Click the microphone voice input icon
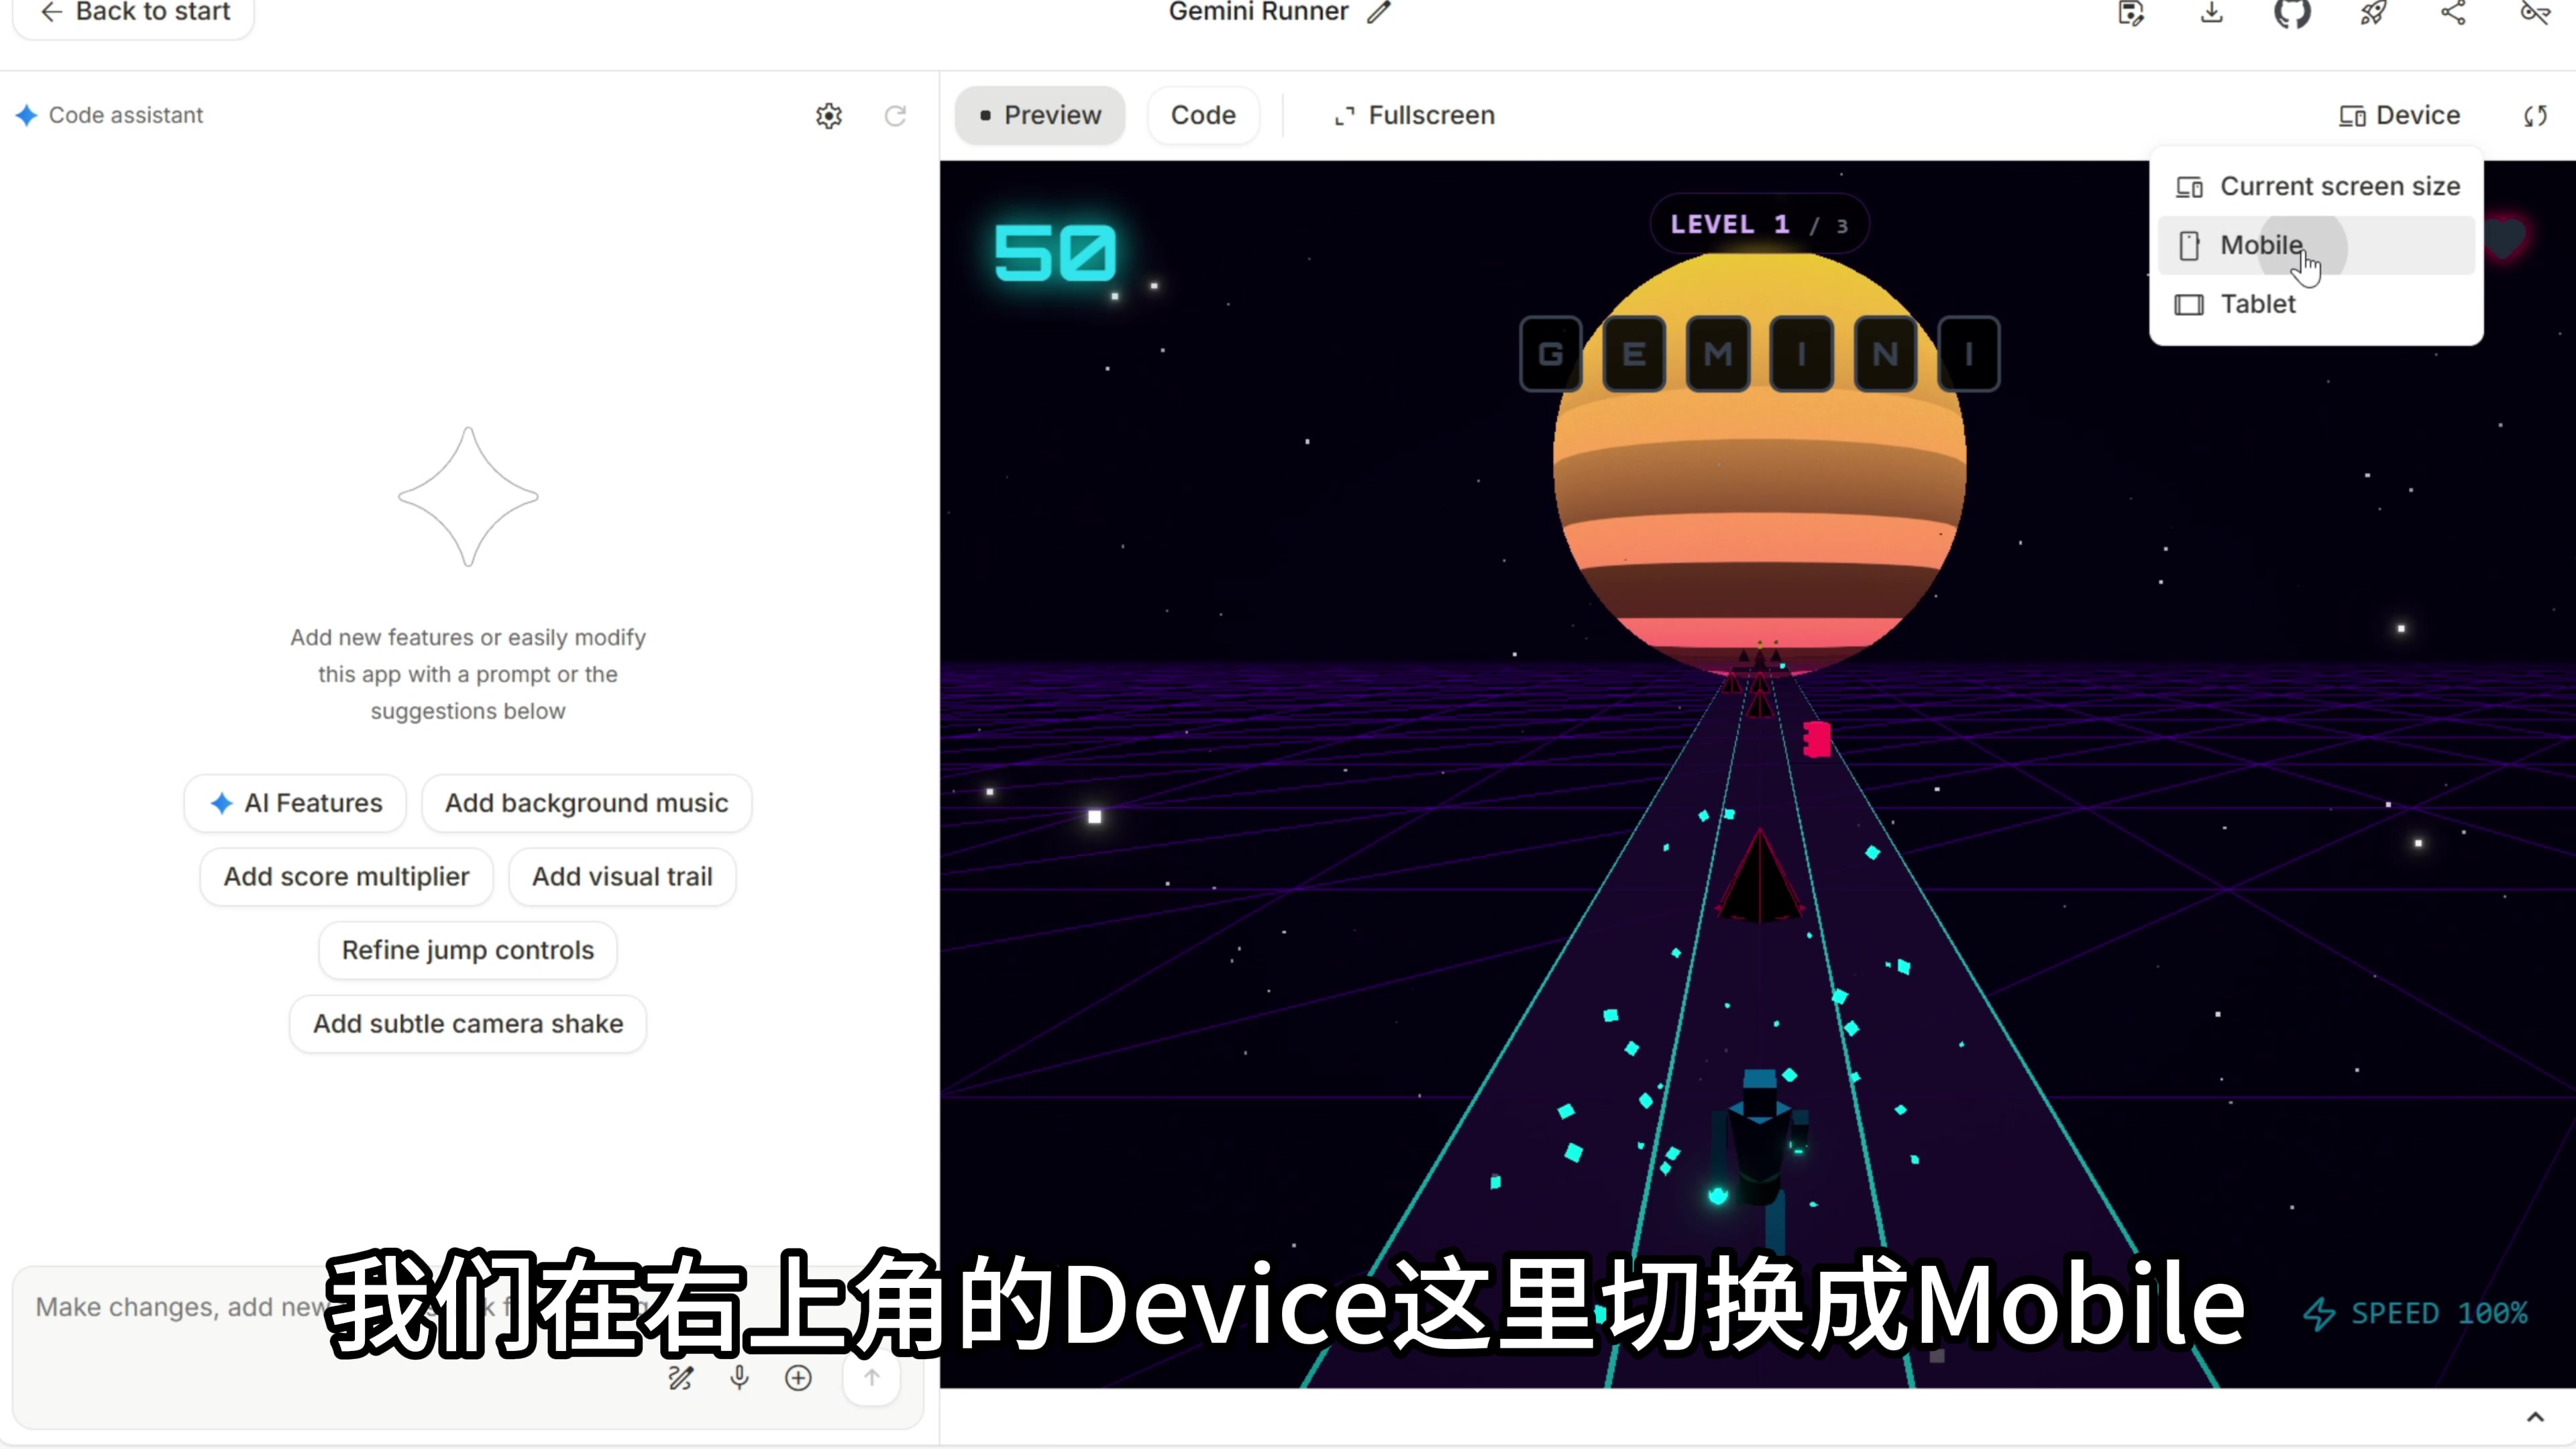The height and width of the screenshot is (1449, 2576). point(739,1378)
